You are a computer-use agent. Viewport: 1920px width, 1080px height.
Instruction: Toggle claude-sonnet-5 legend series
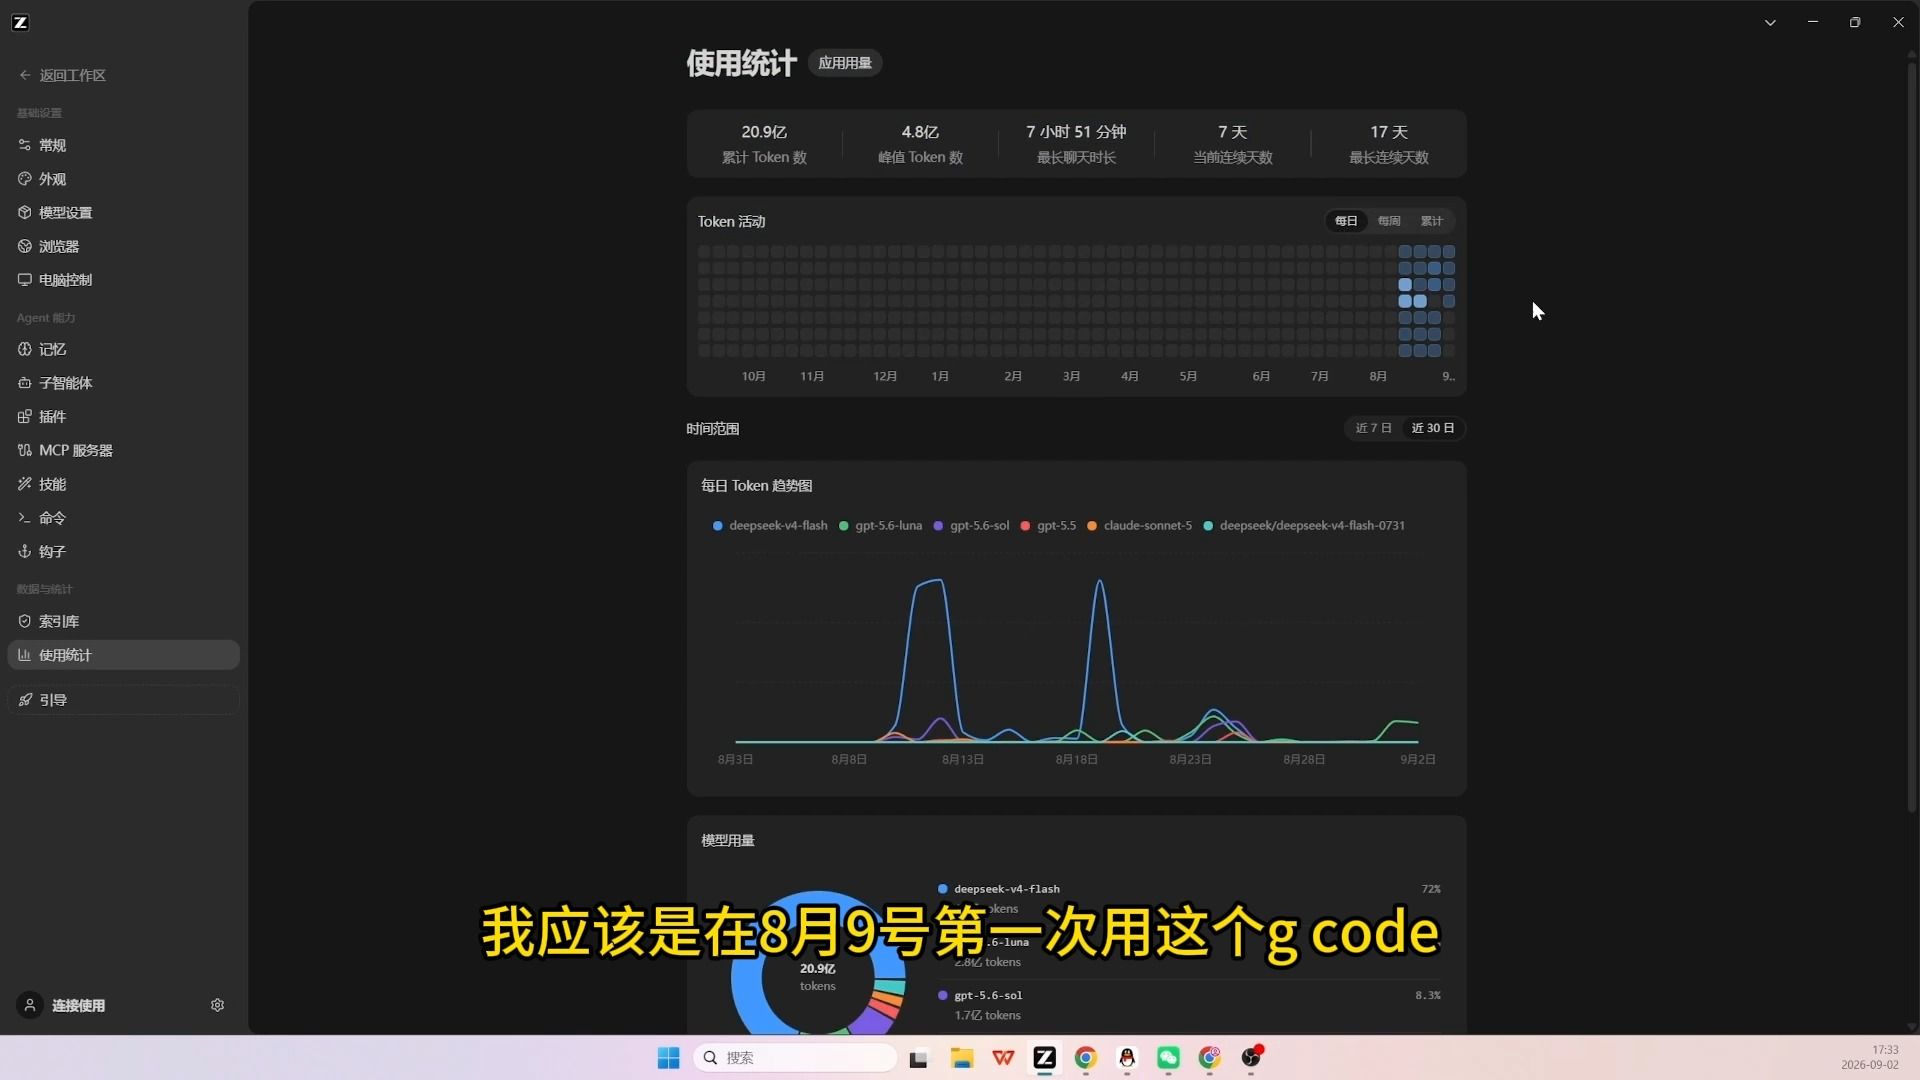point(1139,526)
